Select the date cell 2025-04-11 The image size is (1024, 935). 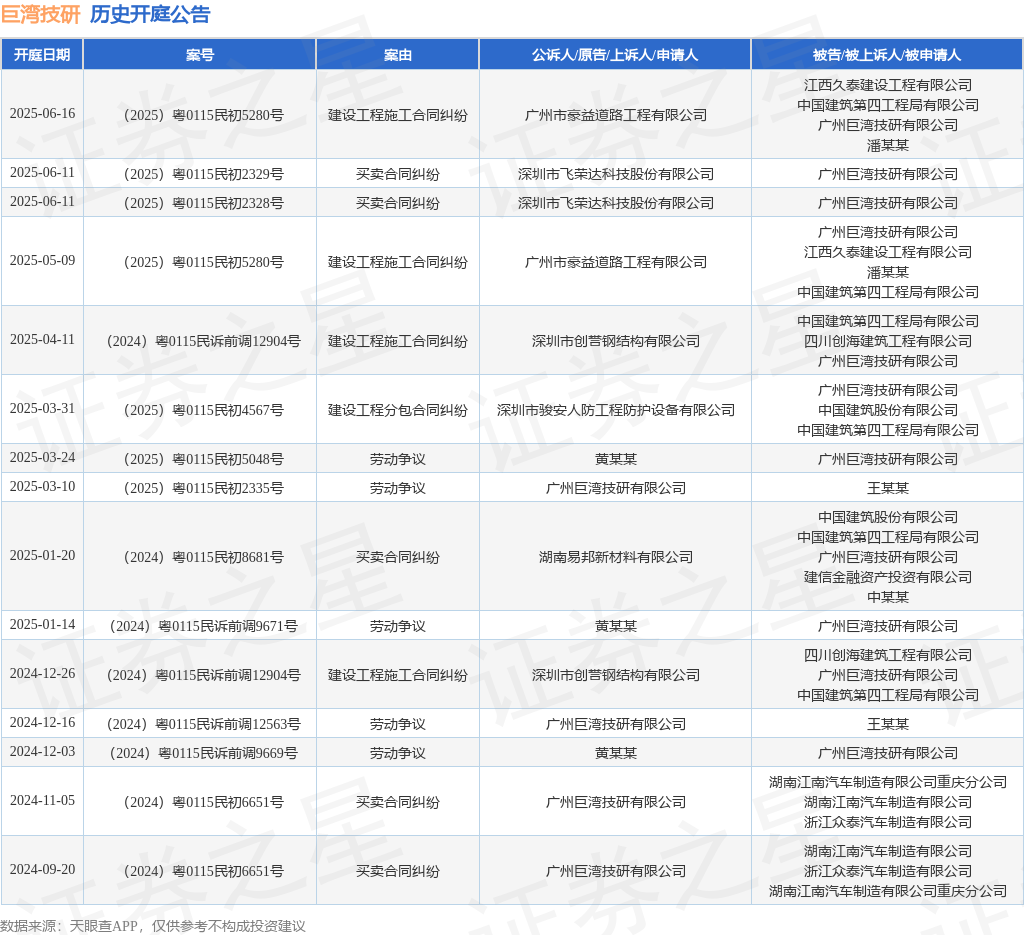pyautogui.click(x=42, y=340)
